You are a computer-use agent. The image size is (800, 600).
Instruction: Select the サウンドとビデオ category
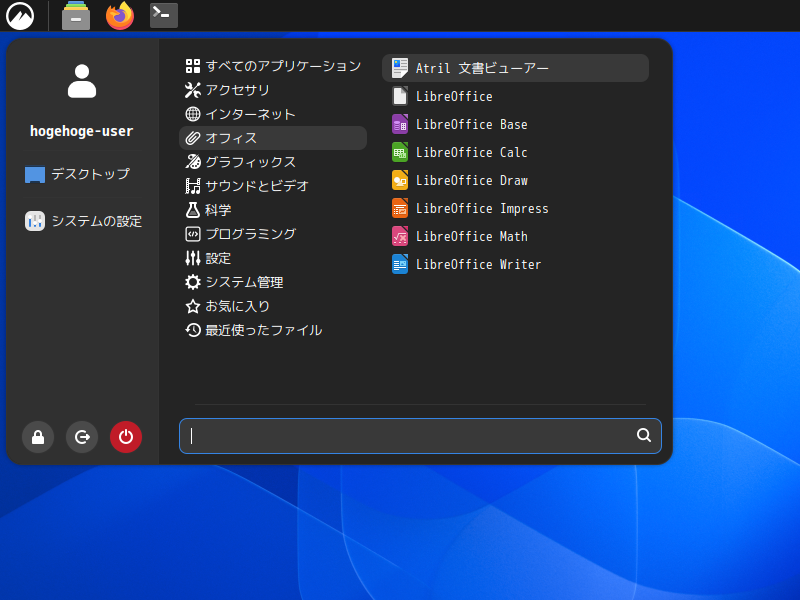pyautogui.click(x=273, y=186)
